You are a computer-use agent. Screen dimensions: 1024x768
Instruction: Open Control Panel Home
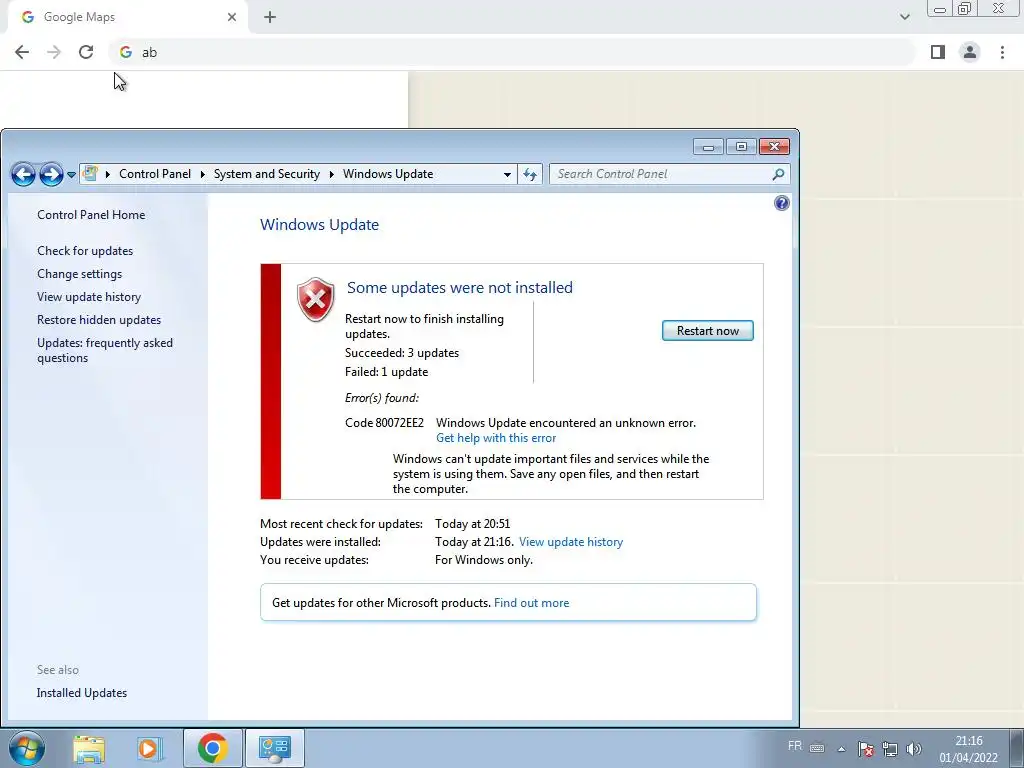tap(91, 215)
